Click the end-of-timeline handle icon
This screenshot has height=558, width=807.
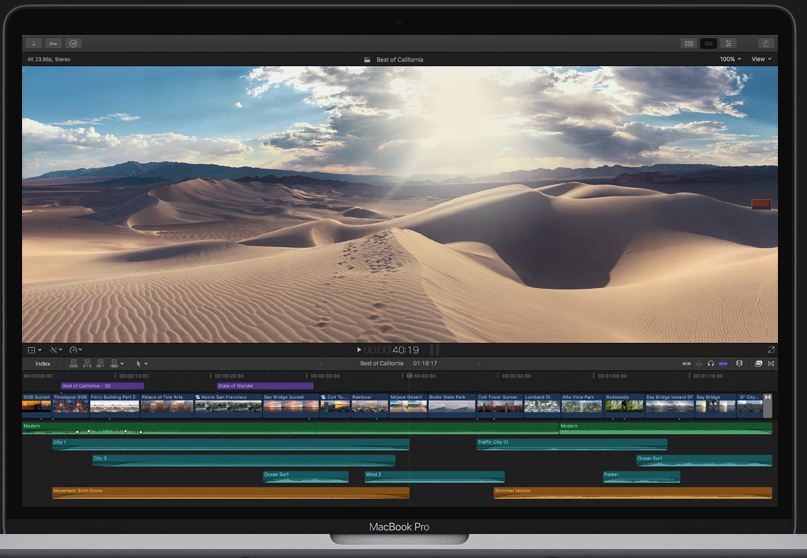[767, 405]
